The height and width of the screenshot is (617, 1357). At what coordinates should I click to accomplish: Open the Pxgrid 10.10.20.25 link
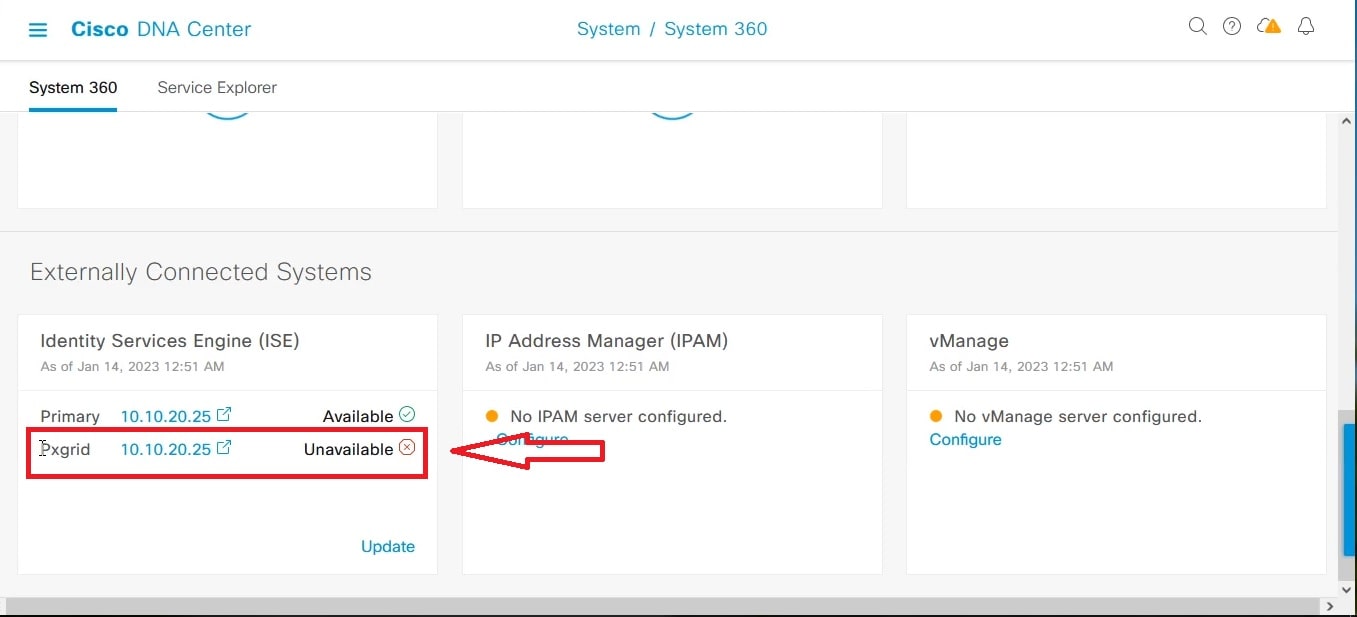pyautogui.click(x=166, y=449)
